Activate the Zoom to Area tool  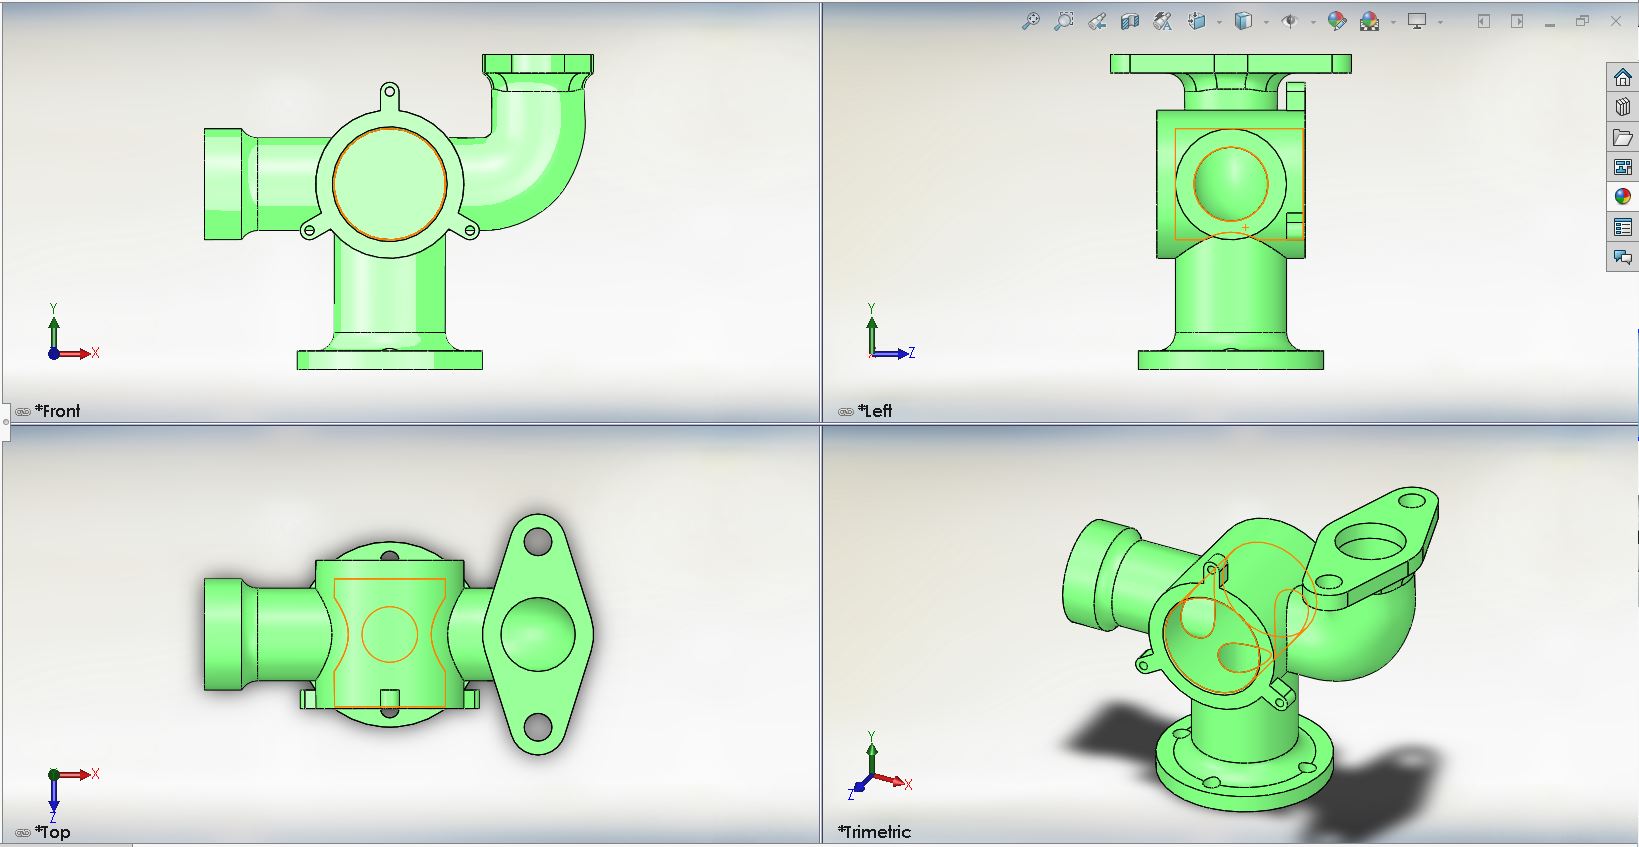coord(1064,21)
